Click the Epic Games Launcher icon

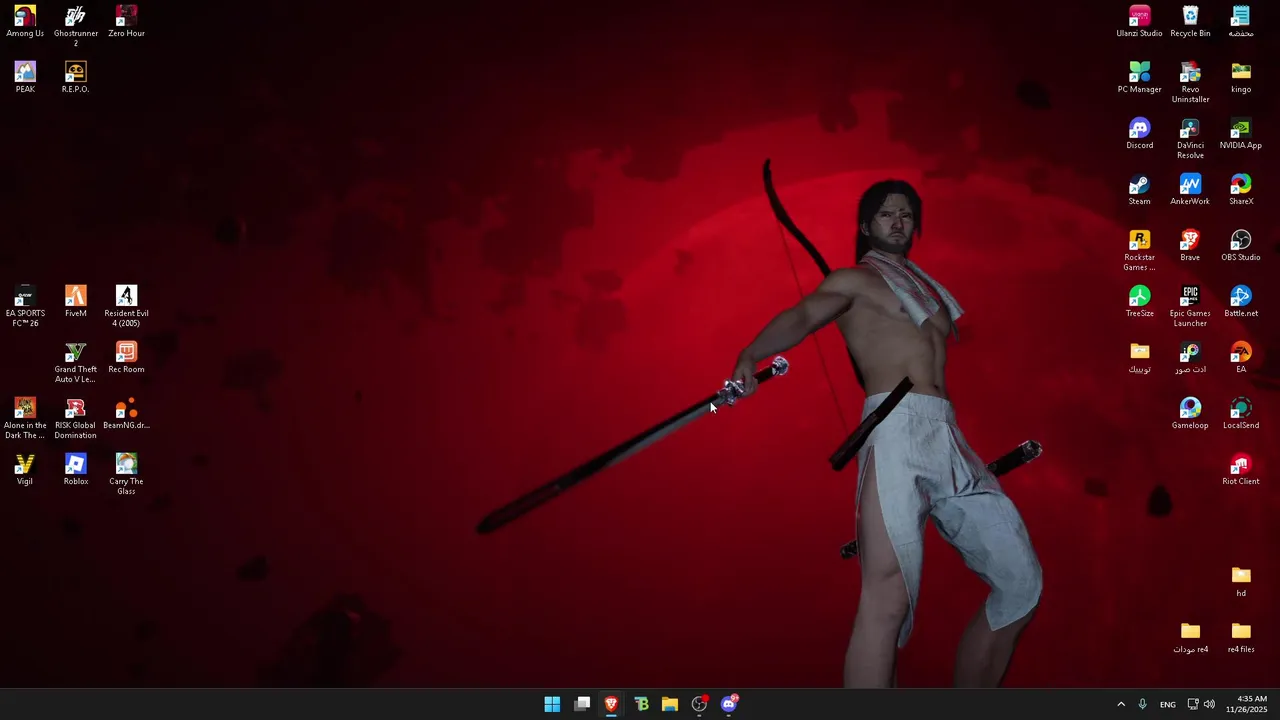click(1190, 307)
